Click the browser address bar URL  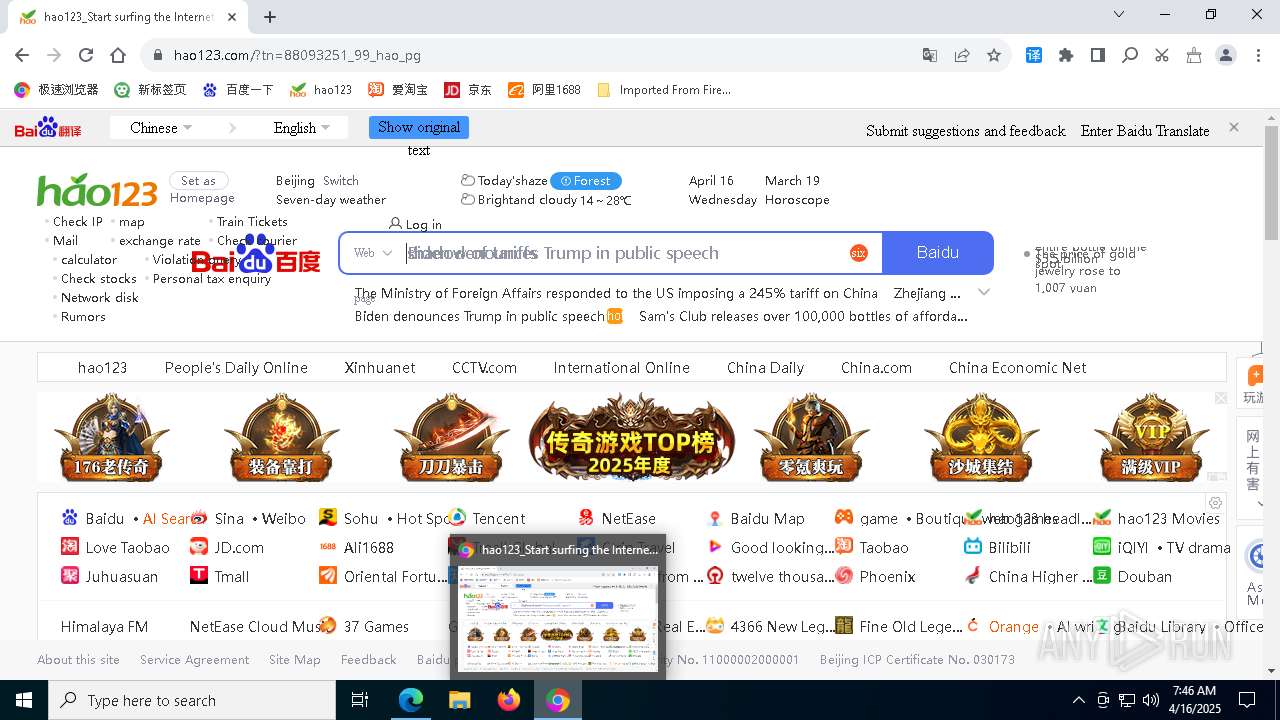(x=297, y=55)
